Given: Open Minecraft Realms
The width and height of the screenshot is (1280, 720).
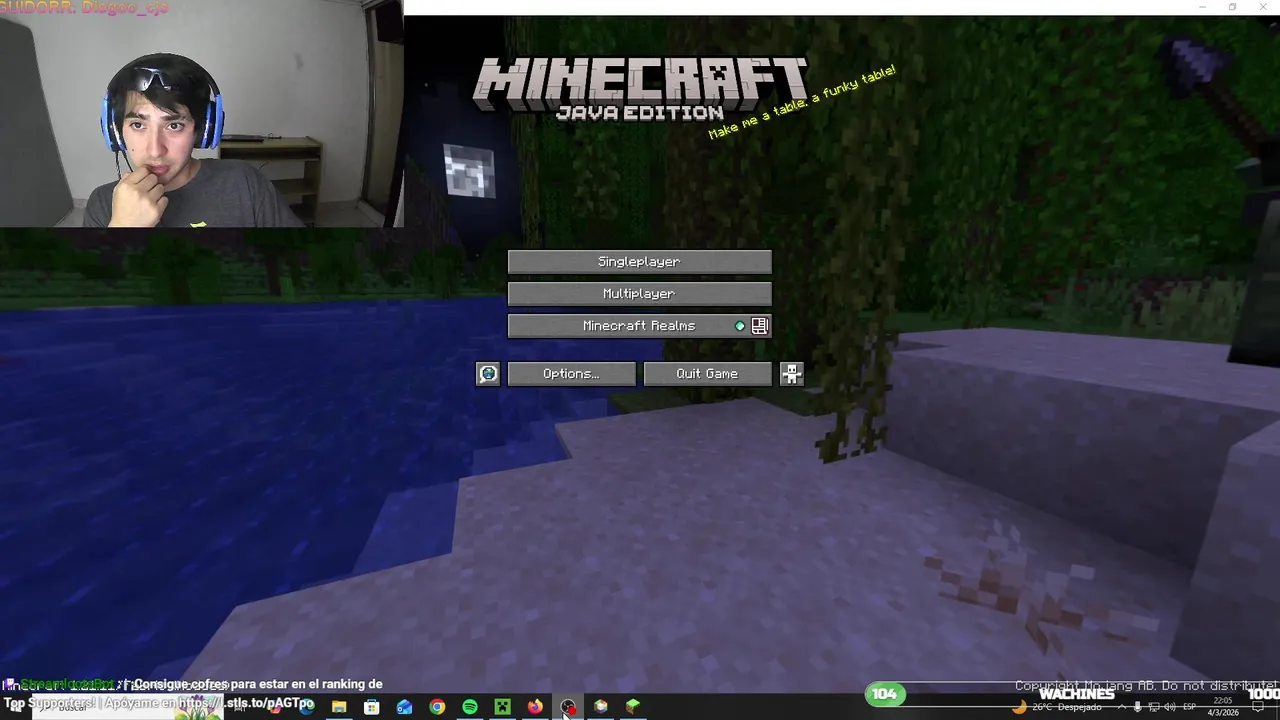Looking at the screenshot, I should coord(639,326).
